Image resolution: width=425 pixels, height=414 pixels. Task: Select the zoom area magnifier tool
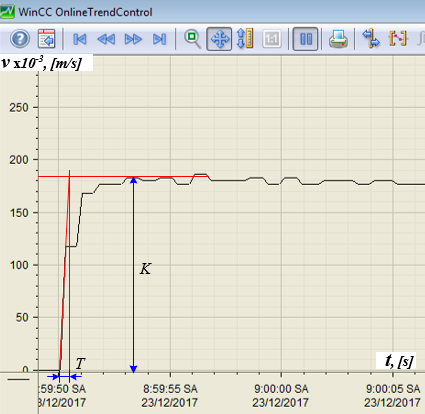coord(192,39)
